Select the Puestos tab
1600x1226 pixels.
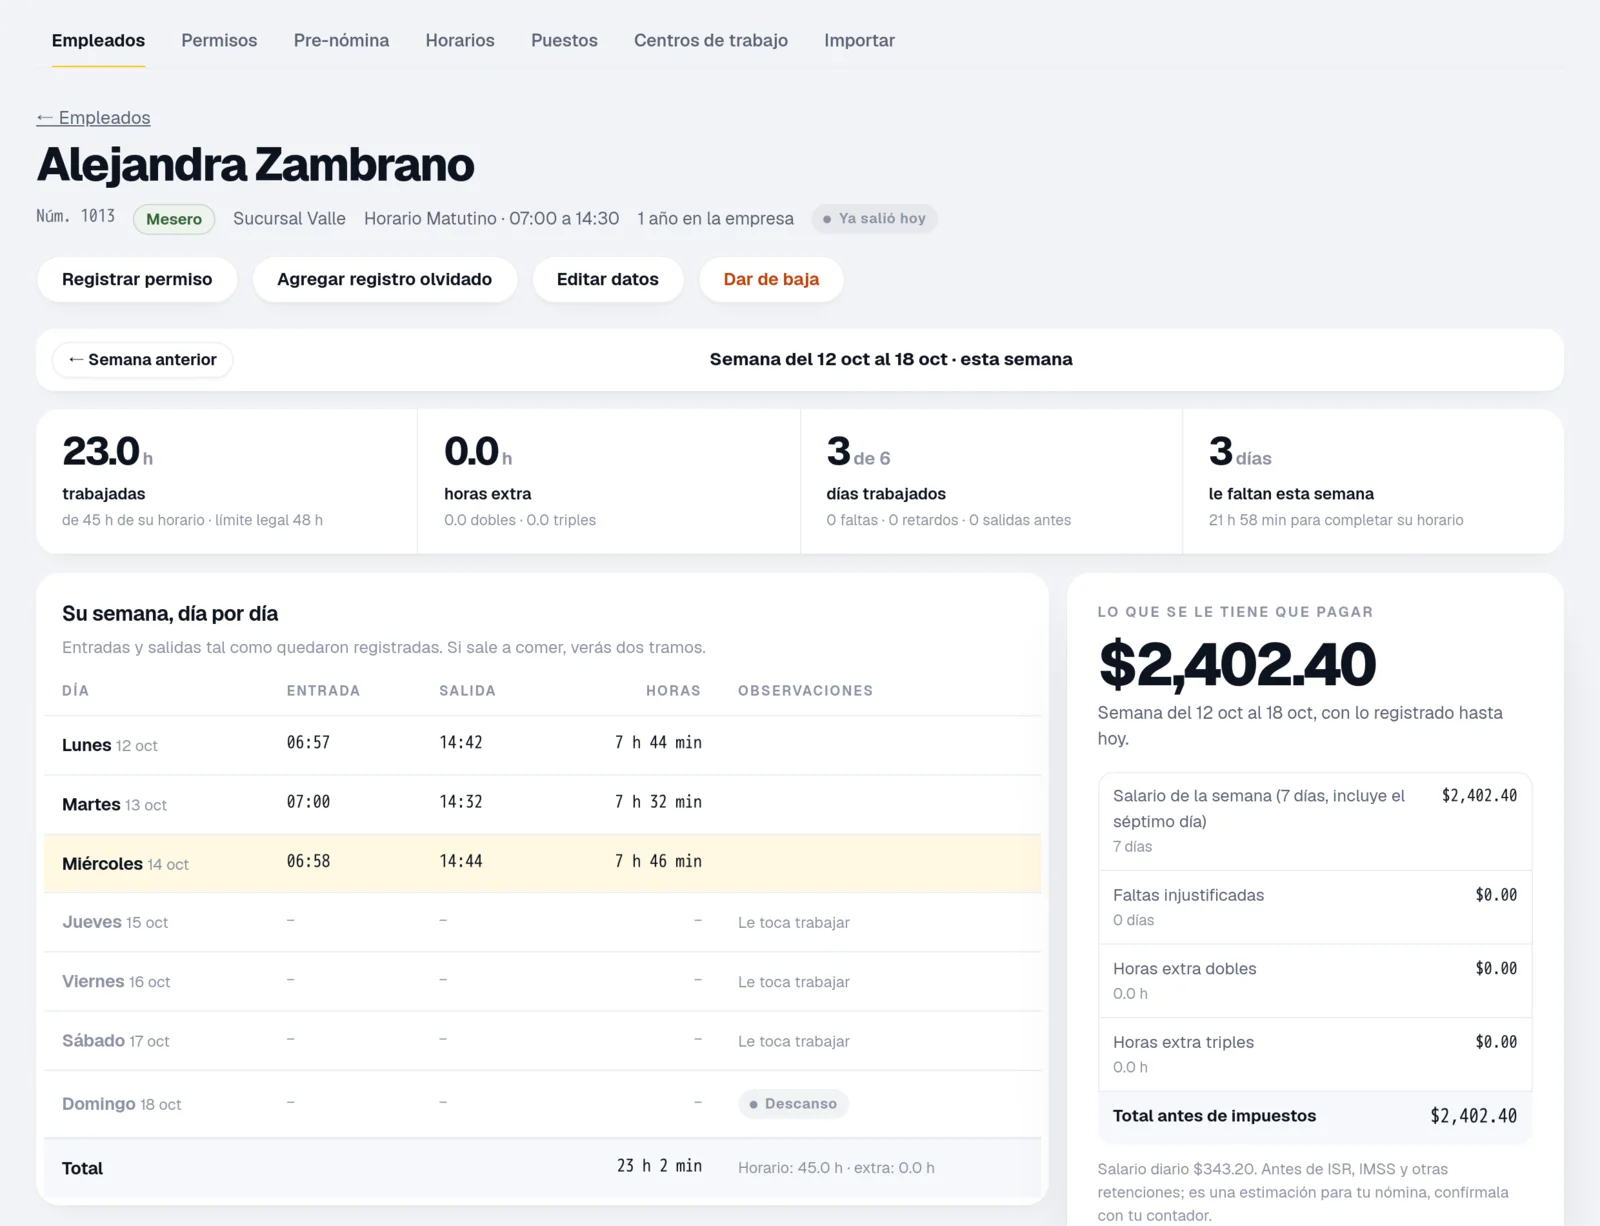564,41
